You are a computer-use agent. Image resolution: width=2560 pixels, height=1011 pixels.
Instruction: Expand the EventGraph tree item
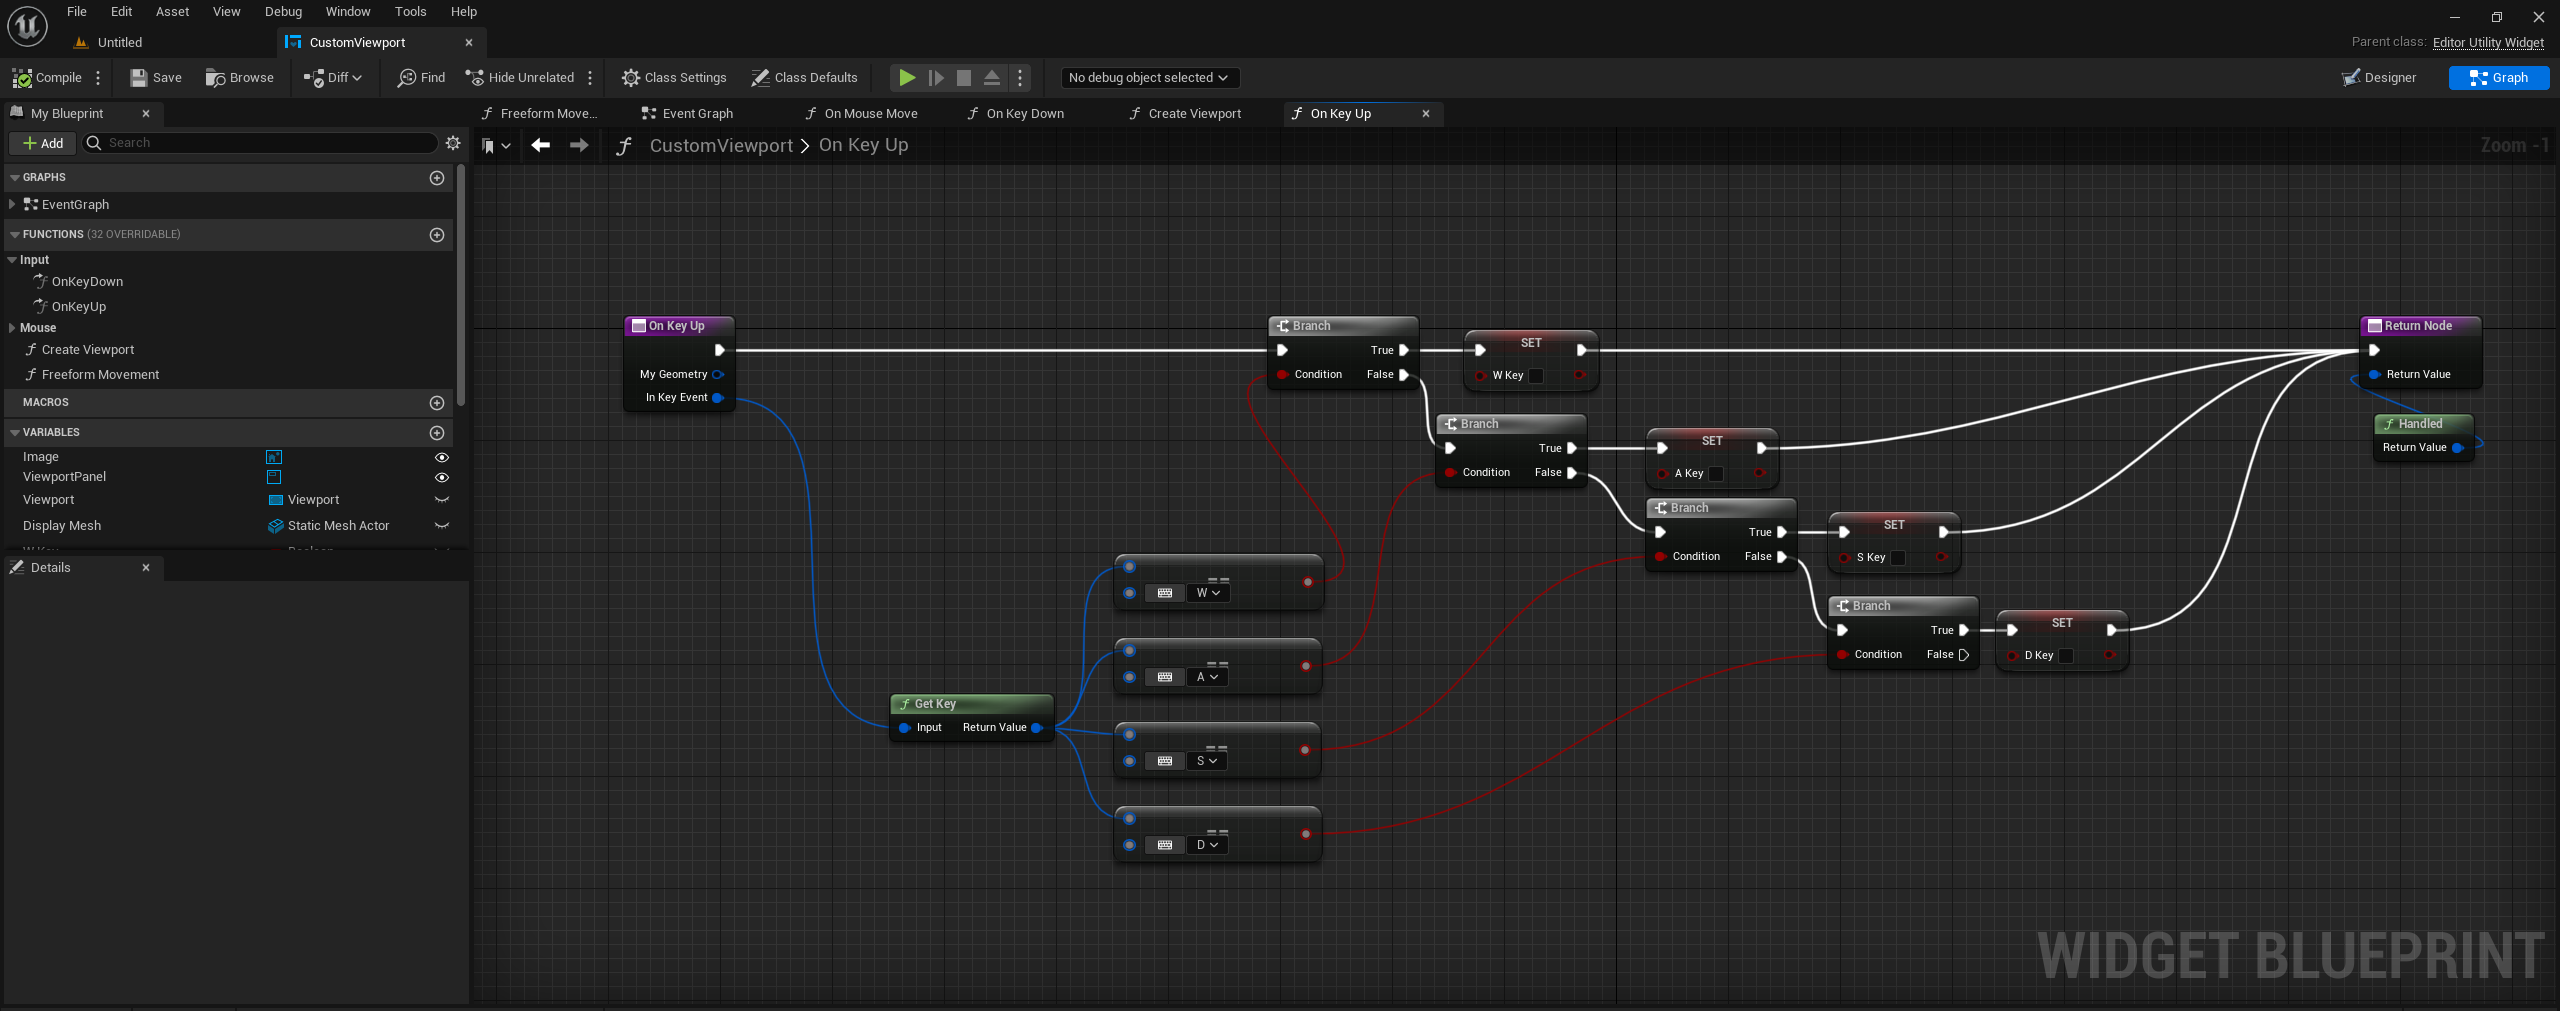[x=12, y=204]
